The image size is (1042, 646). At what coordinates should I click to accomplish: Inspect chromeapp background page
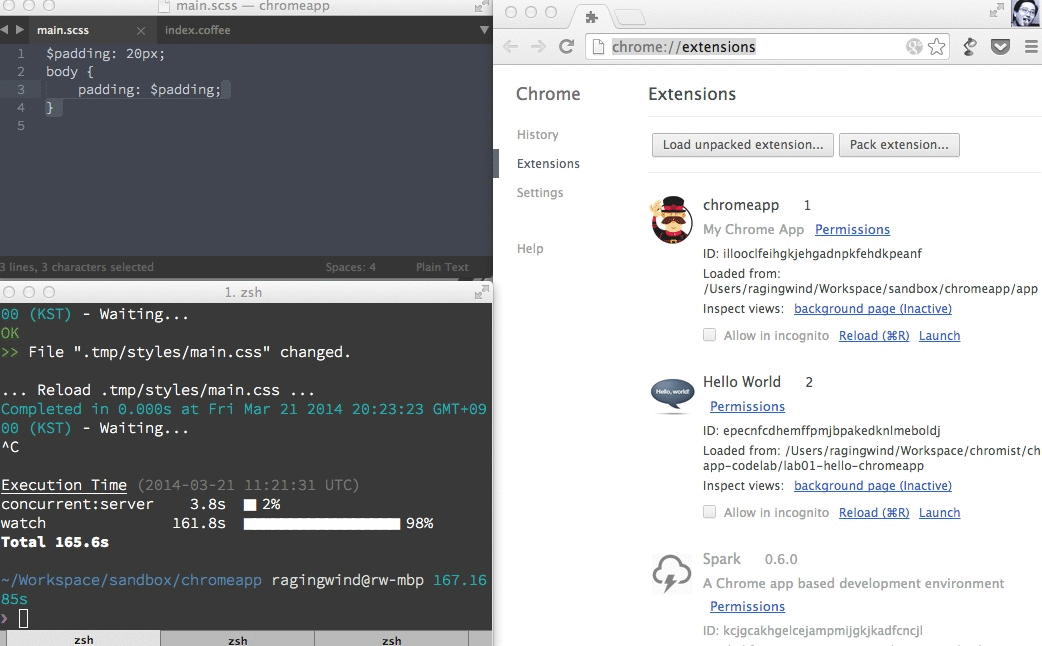(873, 308)
